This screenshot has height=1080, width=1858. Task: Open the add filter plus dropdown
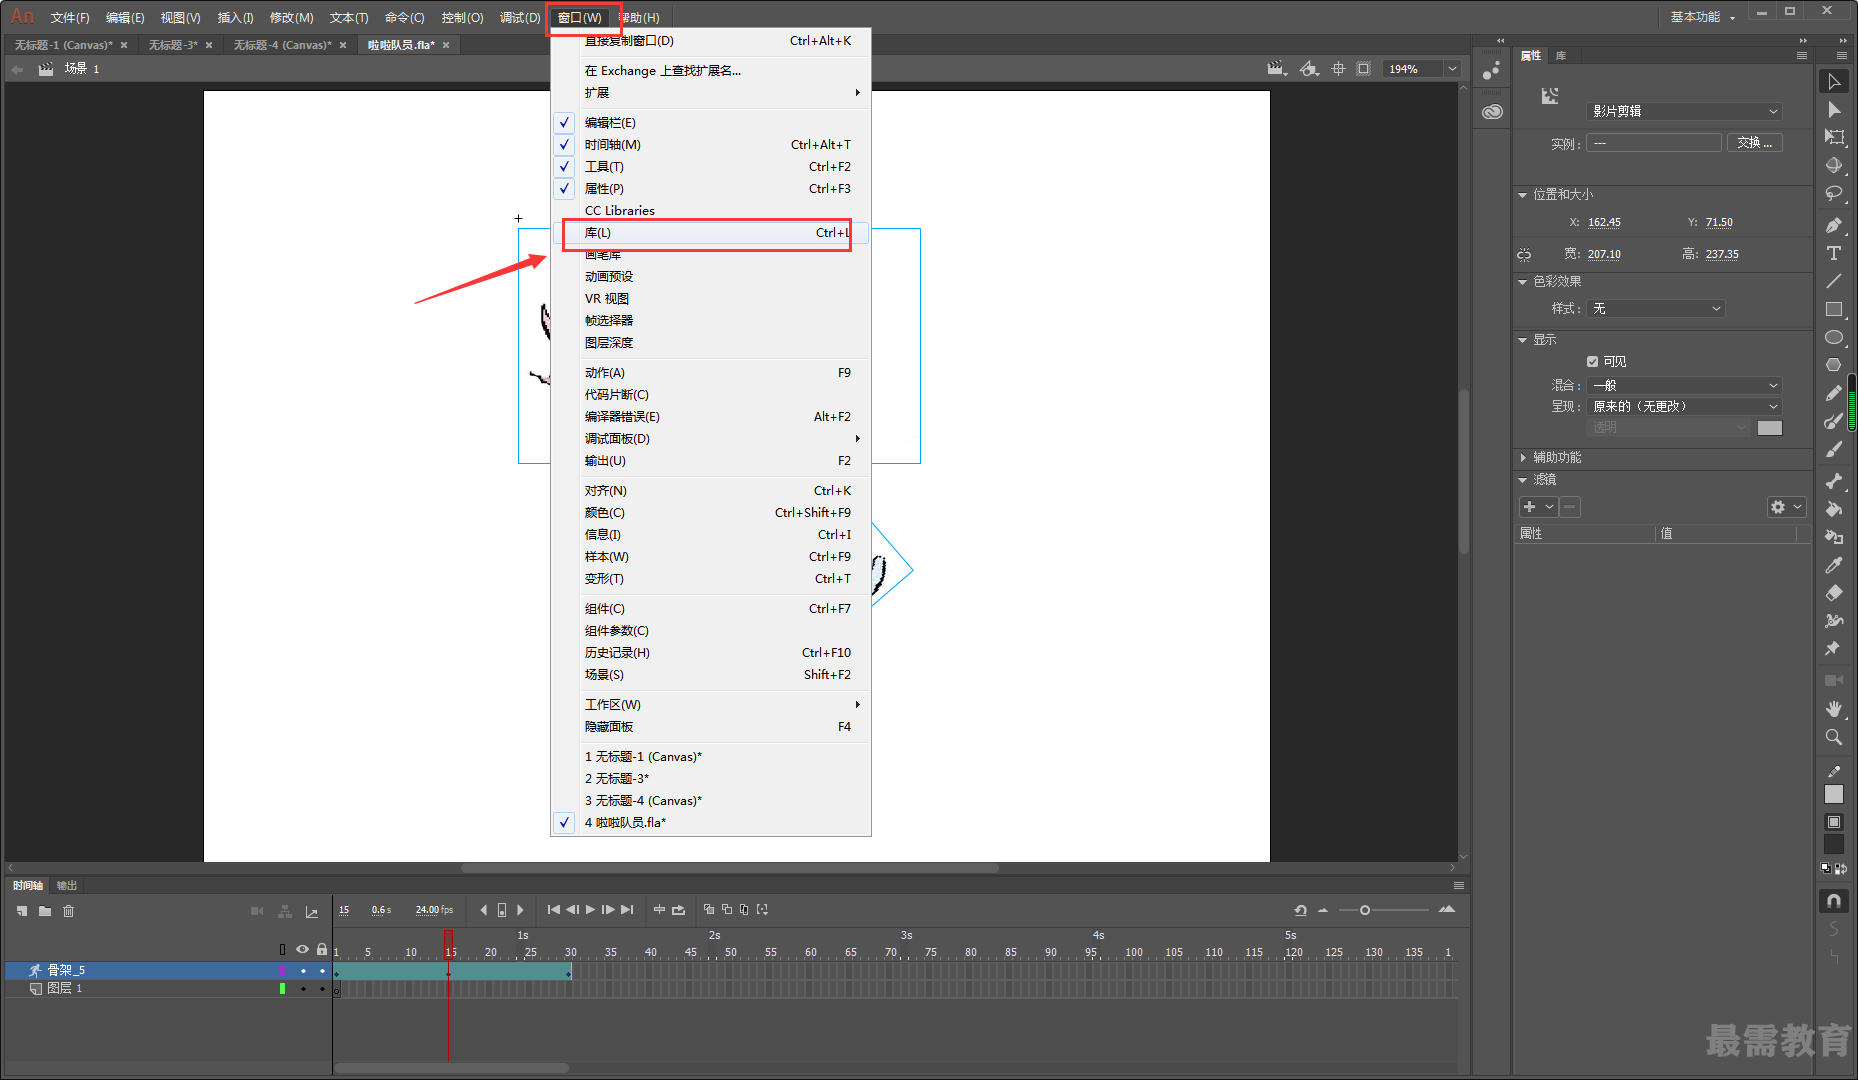pos(1538,507)
